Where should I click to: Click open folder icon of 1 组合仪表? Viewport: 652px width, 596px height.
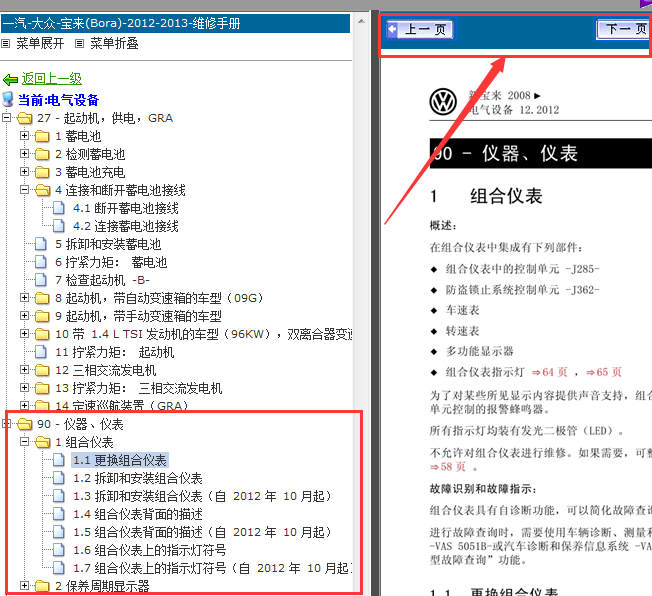click(x=42, y=442)
